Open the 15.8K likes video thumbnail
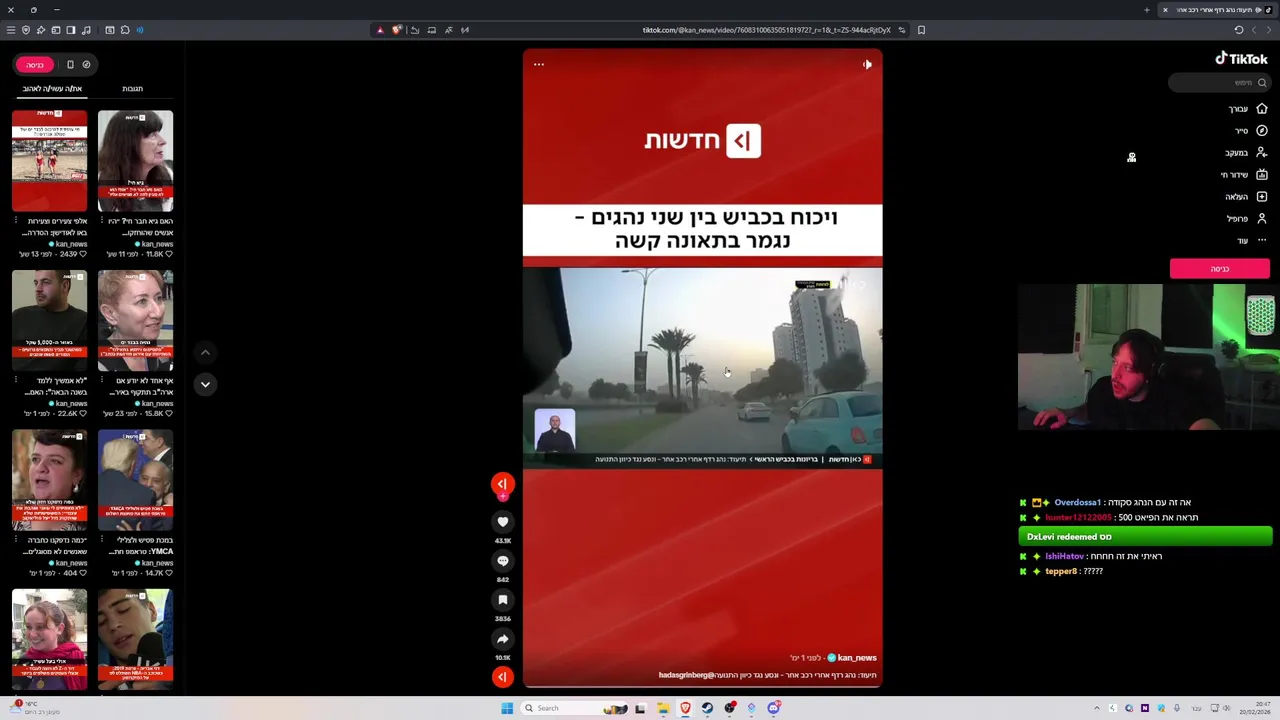 pos(135,320)
